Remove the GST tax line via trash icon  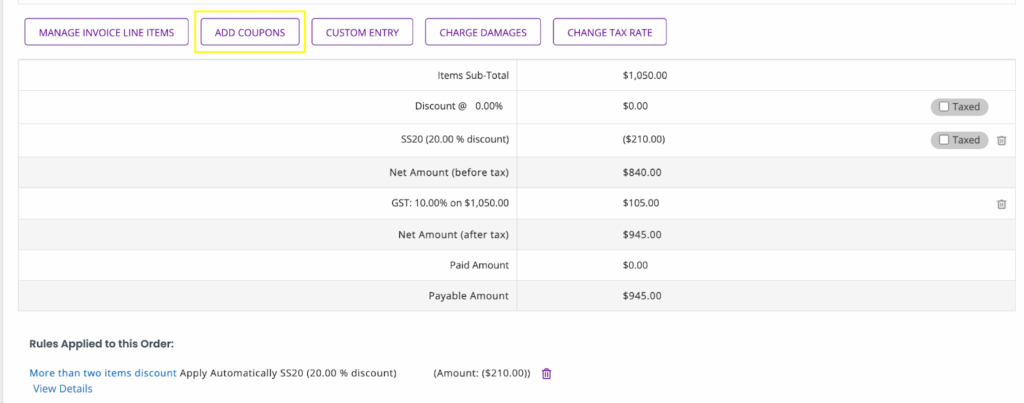click(x=1002, y=204)
